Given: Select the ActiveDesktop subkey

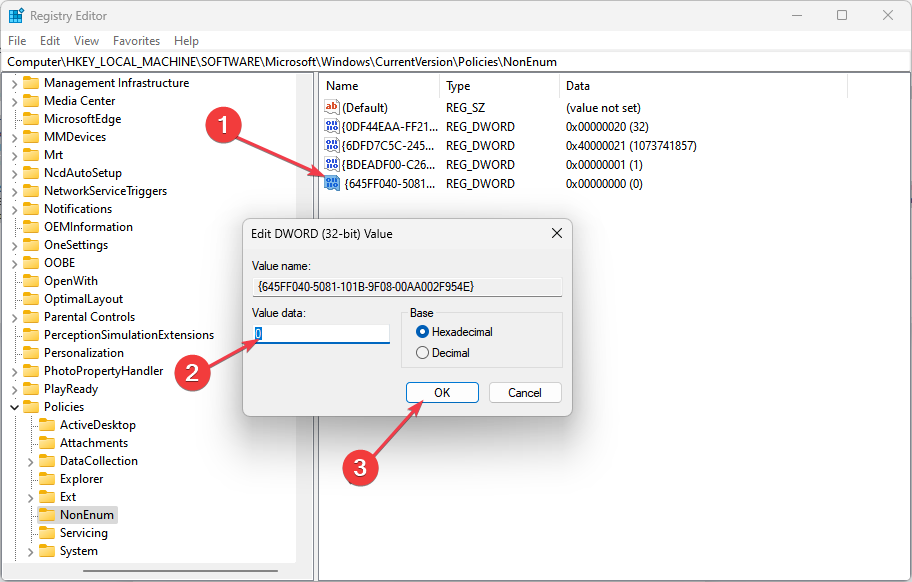Looking at the screenshot, I should (x=98, y=425).
